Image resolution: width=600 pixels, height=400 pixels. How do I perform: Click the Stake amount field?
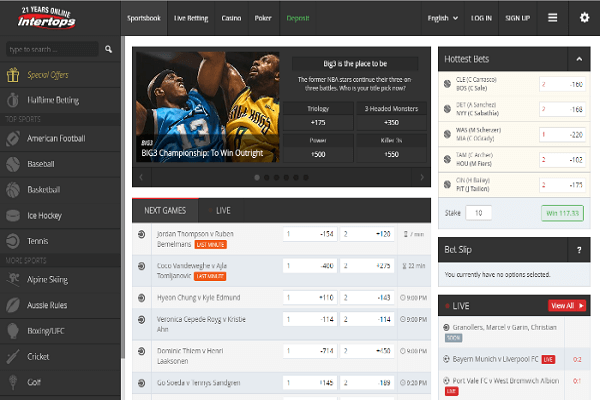(478, 213)
